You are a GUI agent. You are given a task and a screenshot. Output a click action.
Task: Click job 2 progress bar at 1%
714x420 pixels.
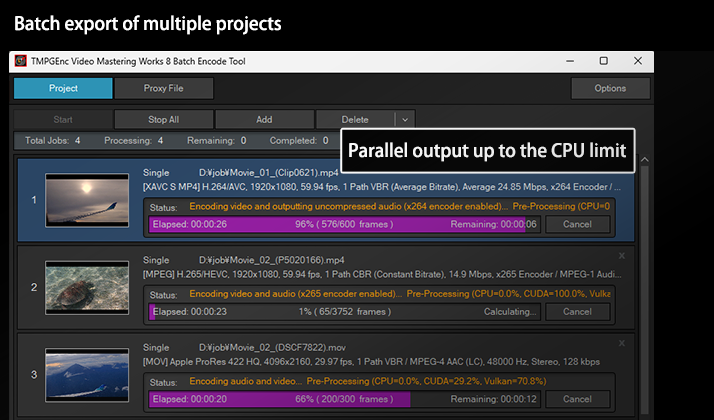344,312
